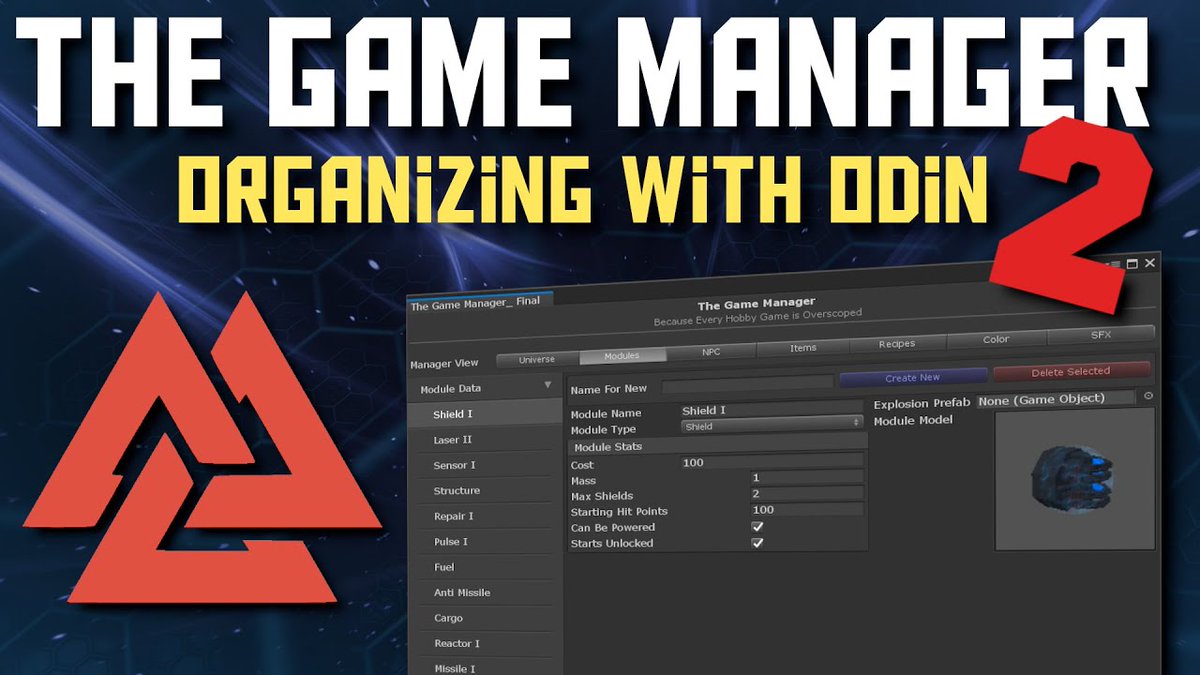Open the NPC manager tab
This screenshot has height=675, width=1200.
point(711,352)
